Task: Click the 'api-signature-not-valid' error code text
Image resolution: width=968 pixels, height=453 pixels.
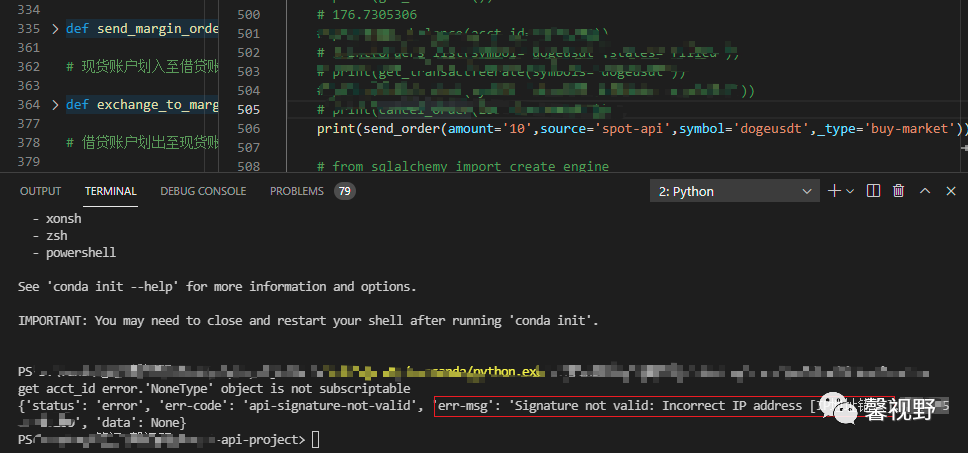Action: pos(333,406)
